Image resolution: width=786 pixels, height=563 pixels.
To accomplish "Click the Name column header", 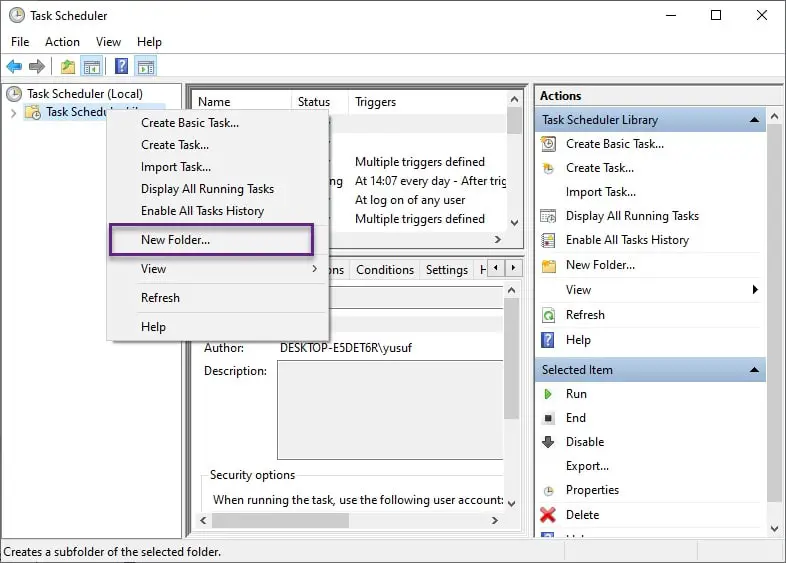I will point(241,102).
